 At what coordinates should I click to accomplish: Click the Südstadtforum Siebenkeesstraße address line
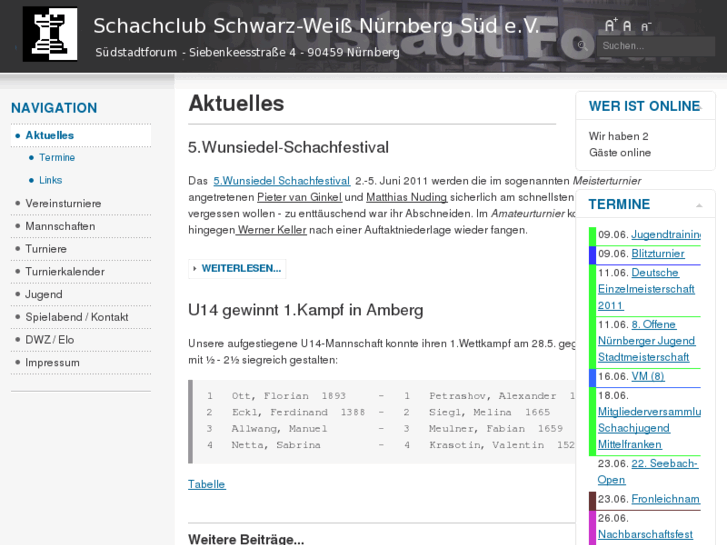tap(247, 52)
